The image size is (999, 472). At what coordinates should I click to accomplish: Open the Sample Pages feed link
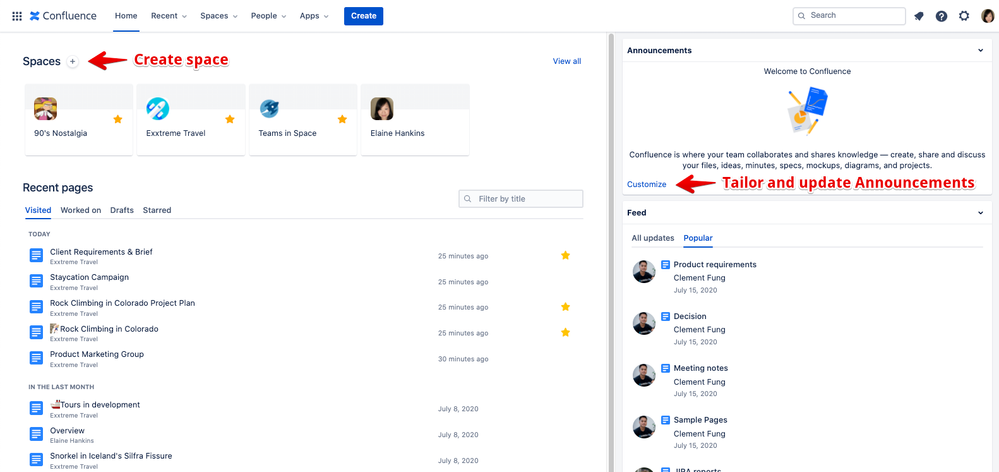point(700,420)
